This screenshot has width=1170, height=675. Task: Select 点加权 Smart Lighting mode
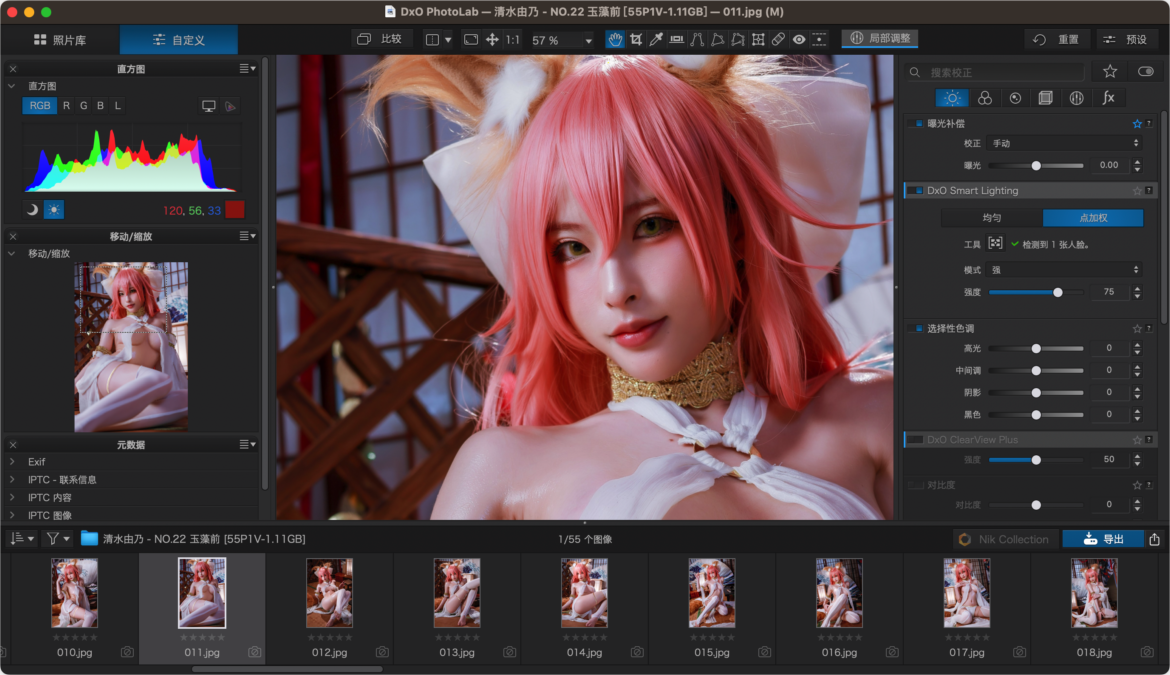(x=1093, y=218)
